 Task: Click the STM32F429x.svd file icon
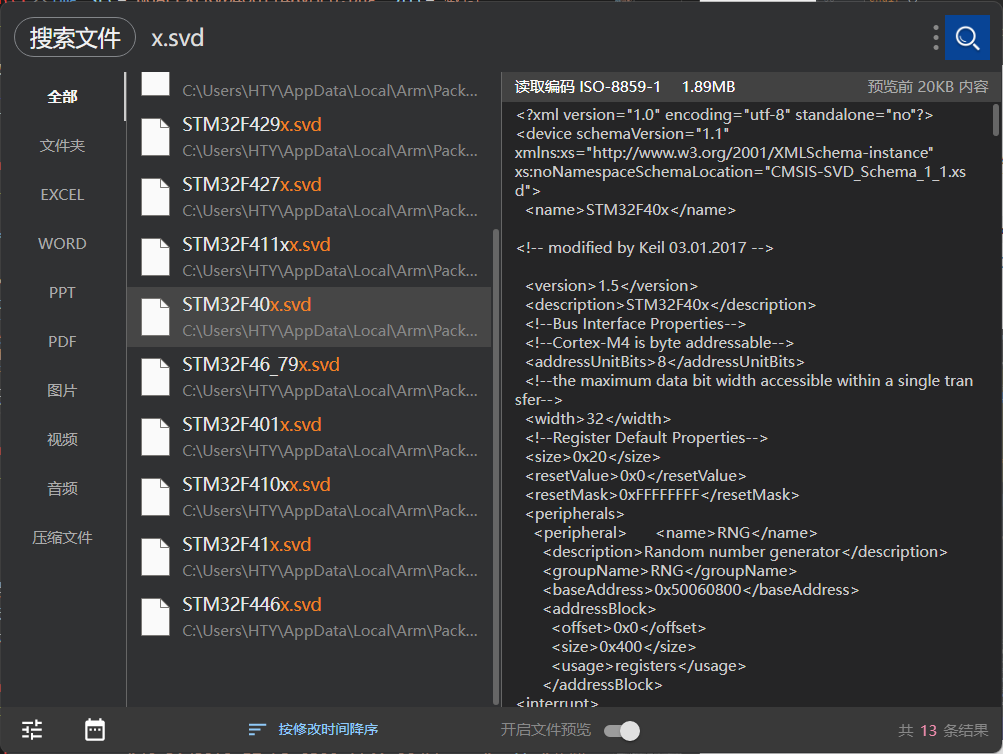click(x=155, y=136)
